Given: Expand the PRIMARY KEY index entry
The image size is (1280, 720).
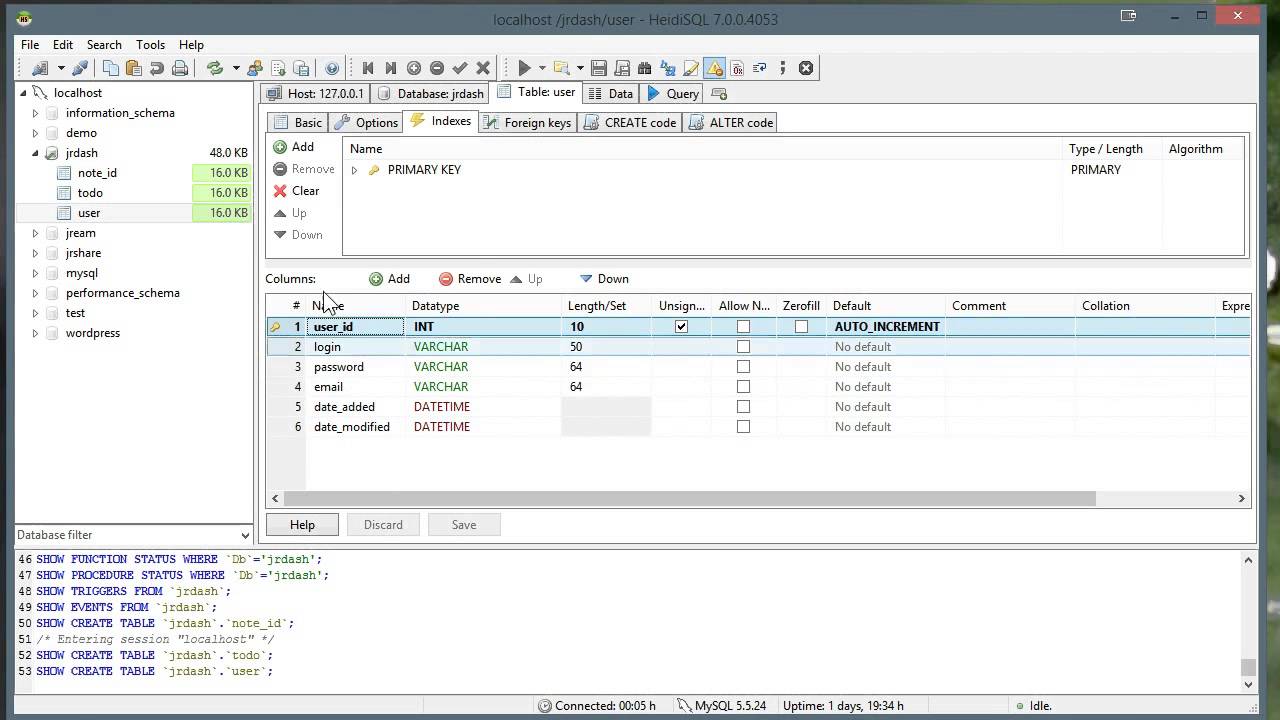Looking at the screenshot, I should click(354, 170).
